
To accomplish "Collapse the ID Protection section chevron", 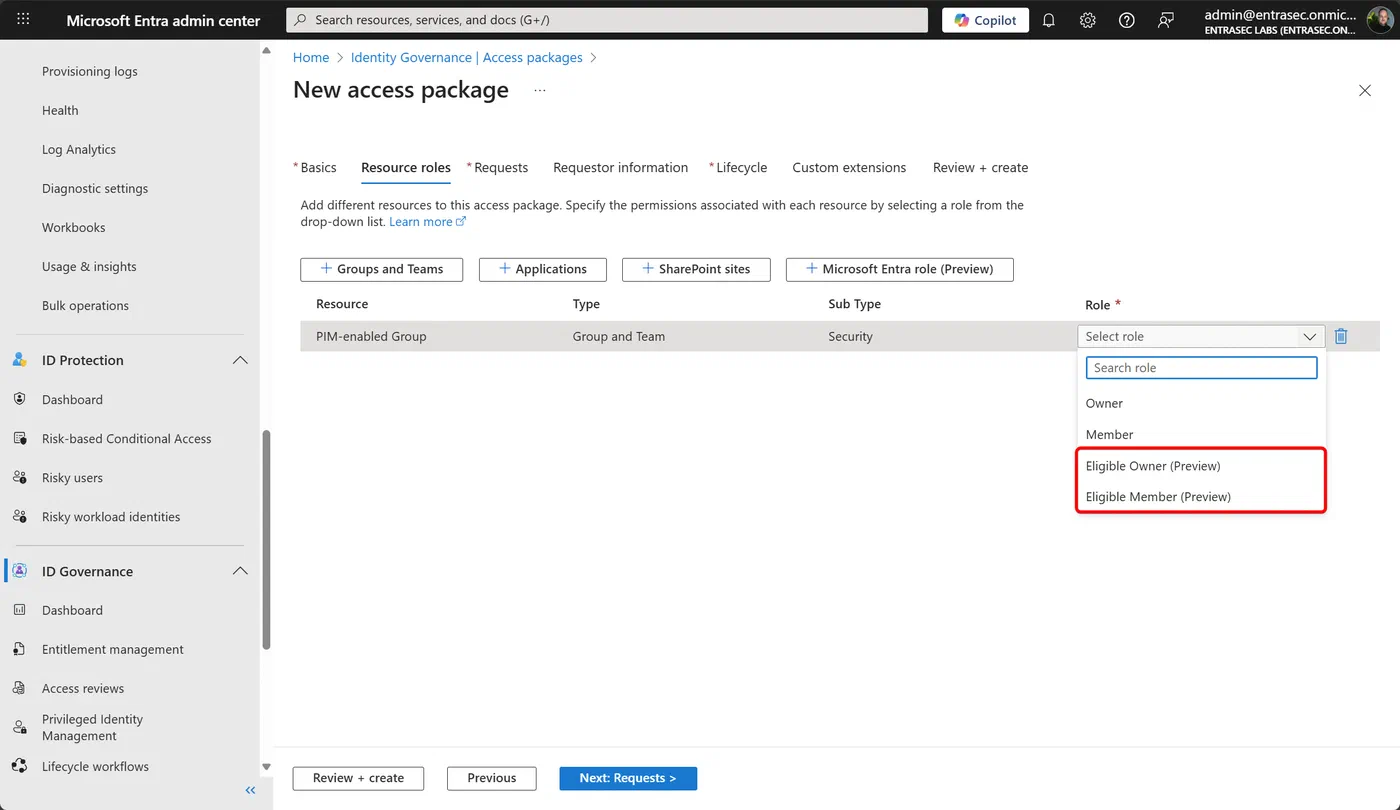I will coord(240,360).
